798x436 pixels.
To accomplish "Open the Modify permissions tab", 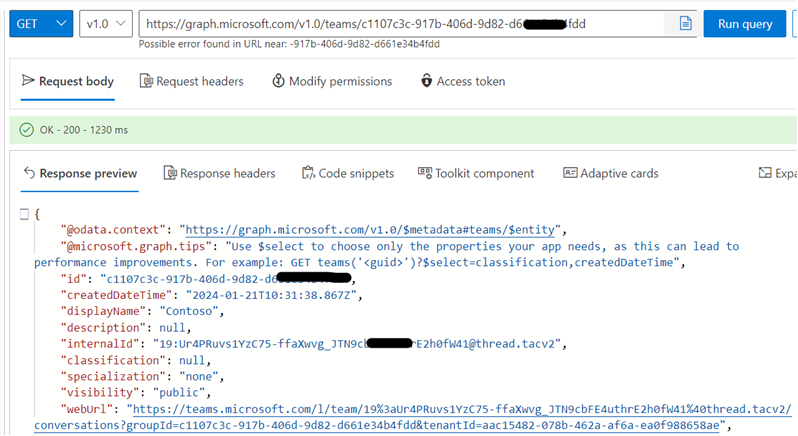I will [x=332, y=81].
